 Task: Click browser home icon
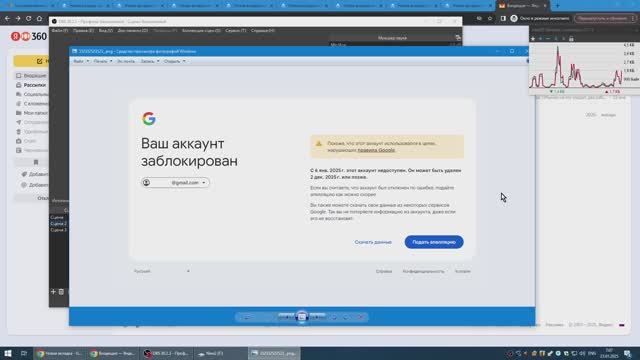(x=39, y=18)
